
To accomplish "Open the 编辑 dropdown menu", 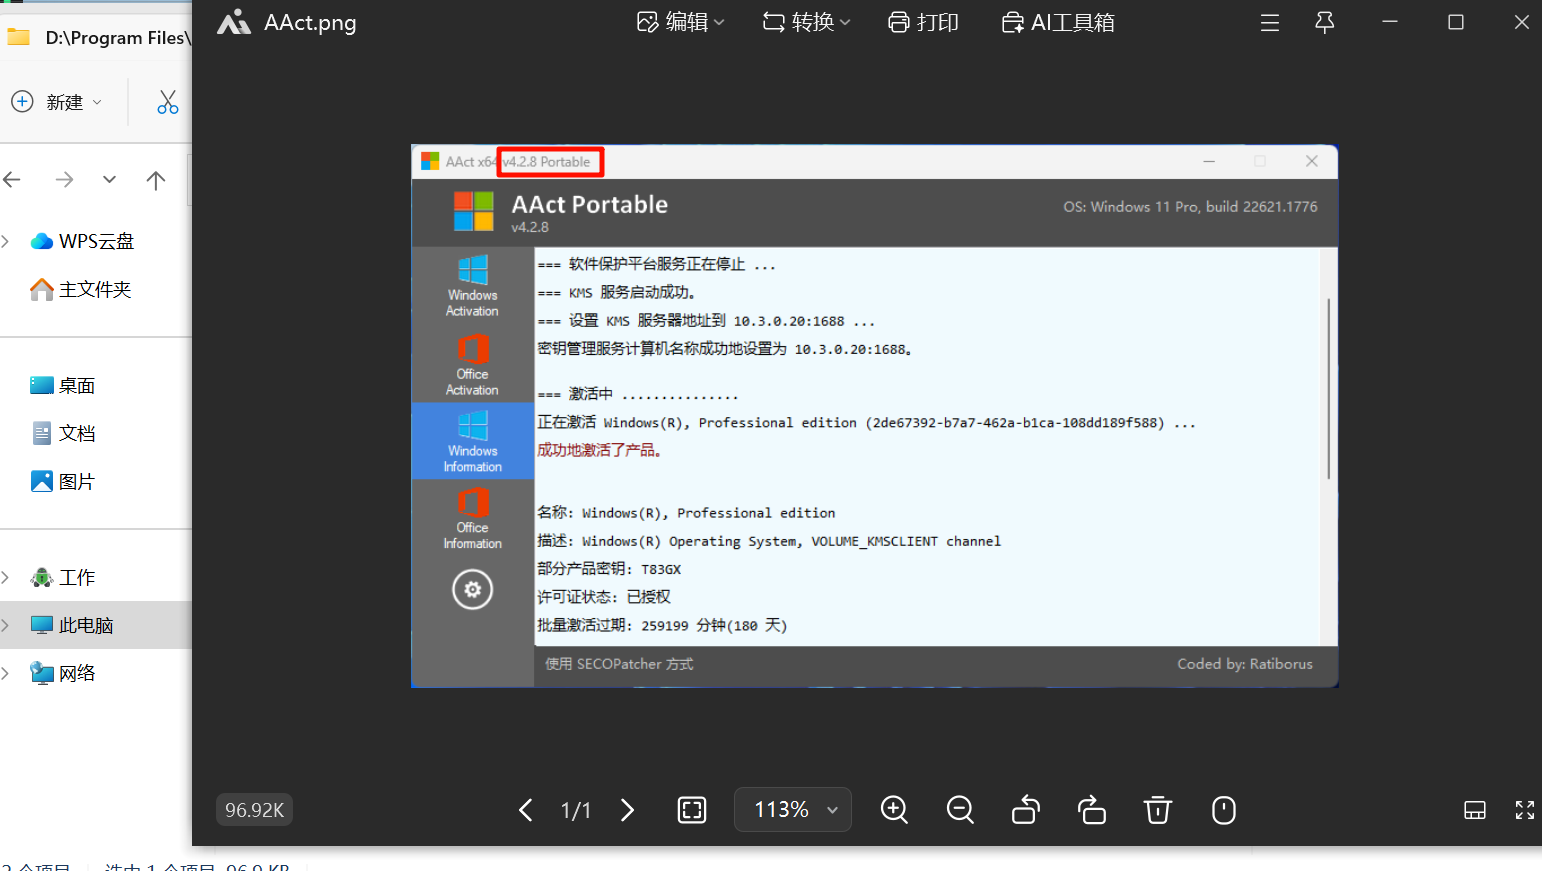I will (x=681, y=22).
